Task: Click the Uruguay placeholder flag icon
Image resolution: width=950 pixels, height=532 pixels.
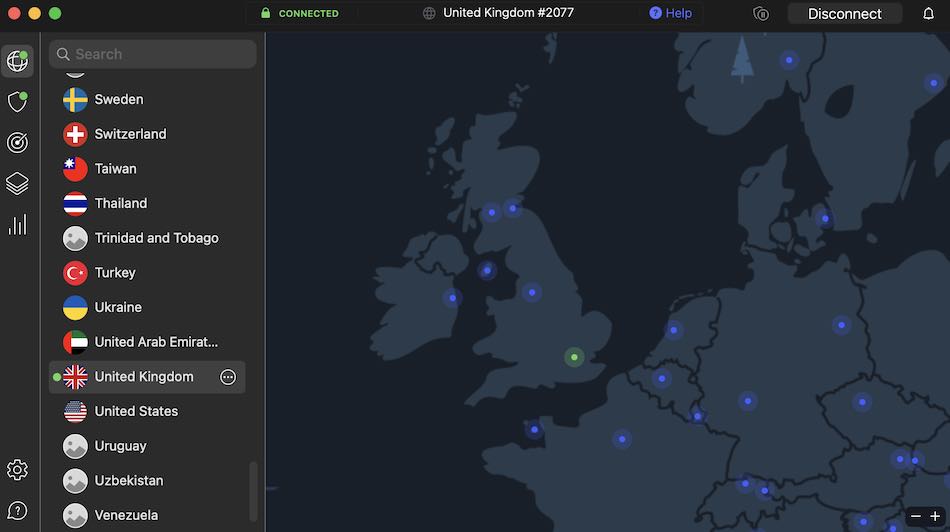Action: [75, 446]
